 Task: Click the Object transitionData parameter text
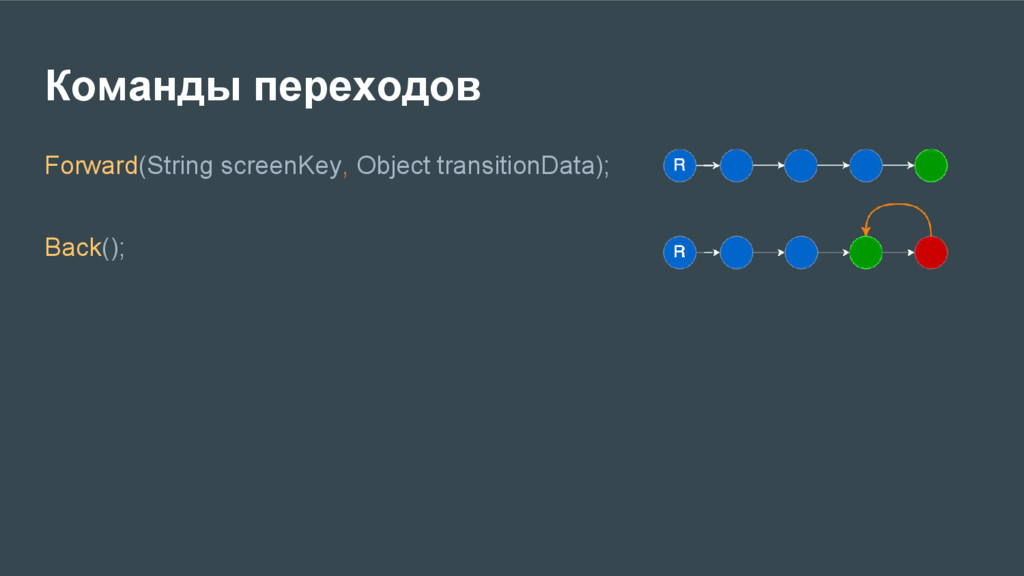476,165
